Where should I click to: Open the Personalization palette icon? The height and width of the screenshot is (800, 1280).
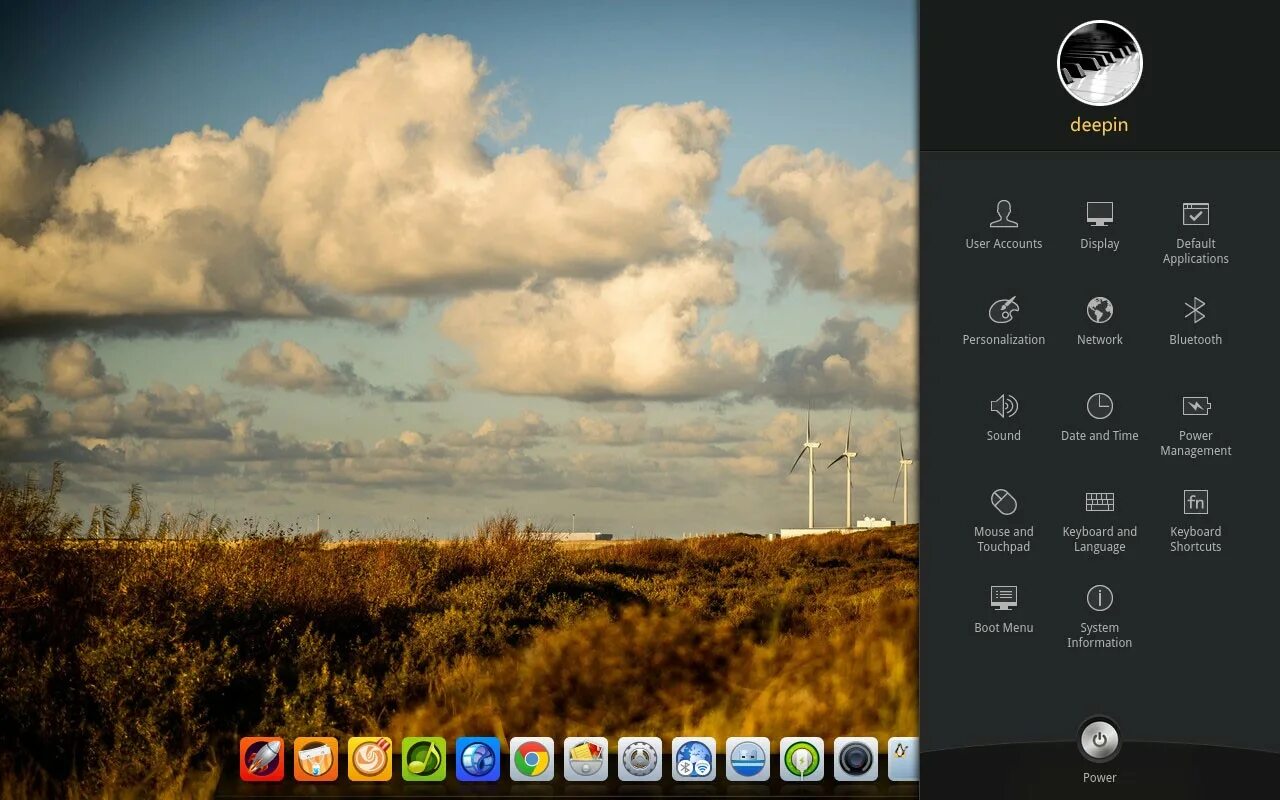[1003, 310]
